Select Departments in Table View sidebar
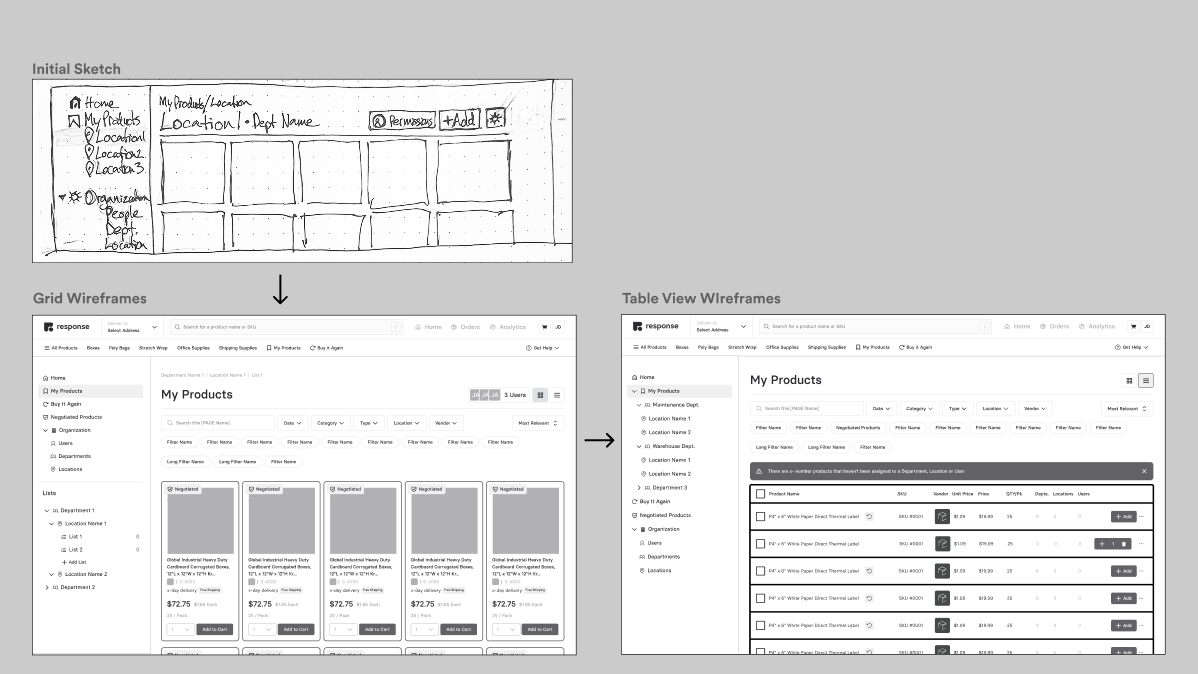Screen dimensions: 1198x674 click(659, 557)
